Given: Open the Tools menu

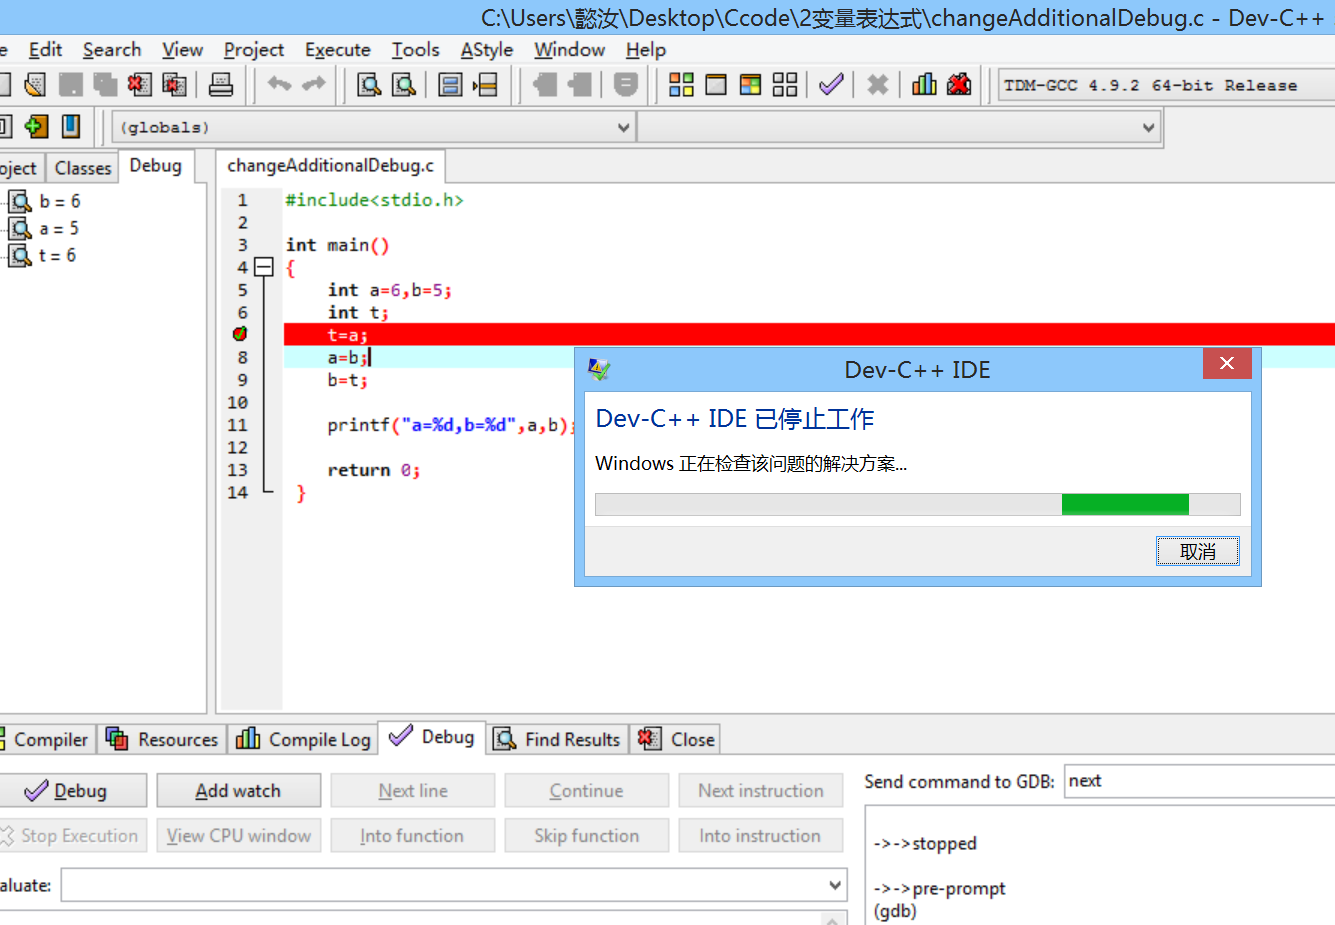Looking at the screenshot, I should (x=416, y=49).
